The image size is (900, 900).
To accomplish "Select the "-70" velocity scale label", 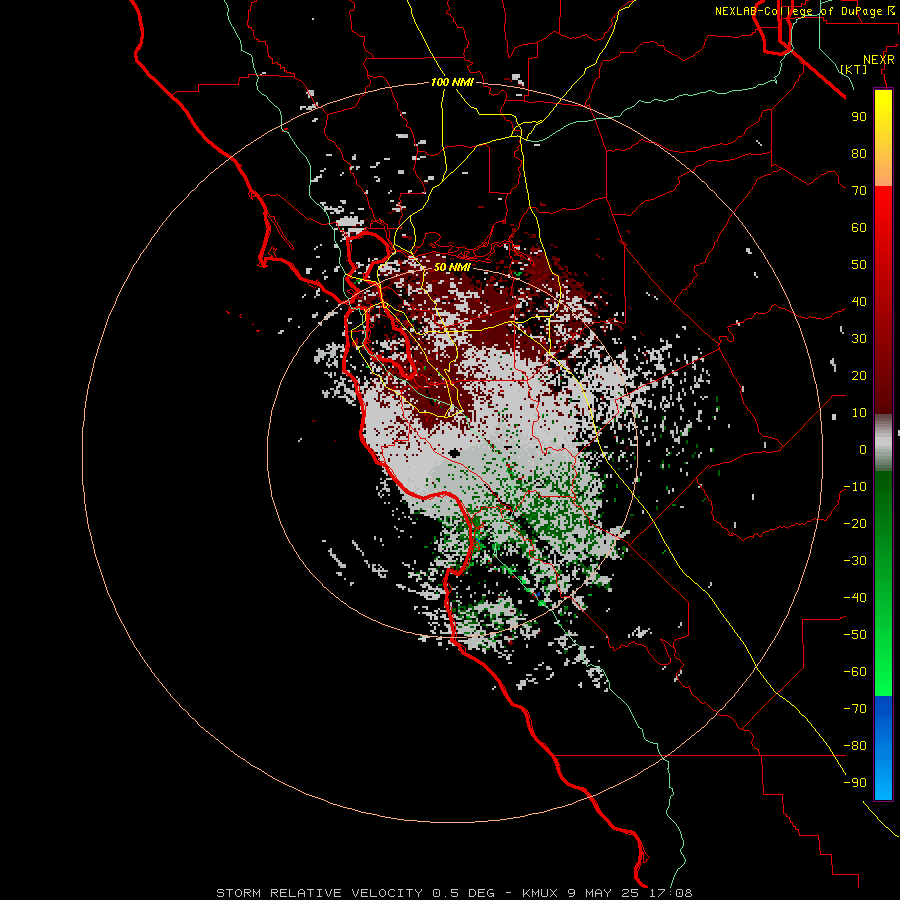I will [855, 709].
